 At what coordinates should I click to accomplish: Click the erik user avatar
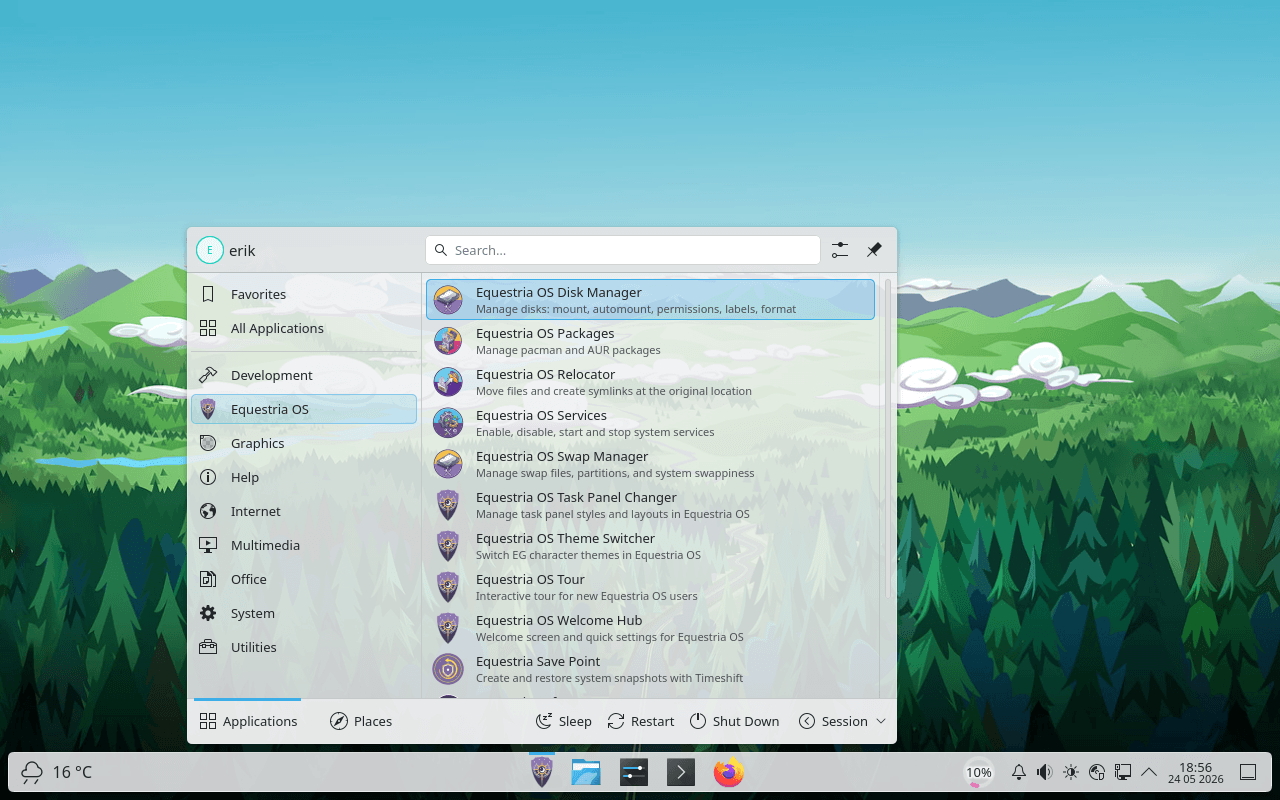pyautogui.click(x=209, y=250)
